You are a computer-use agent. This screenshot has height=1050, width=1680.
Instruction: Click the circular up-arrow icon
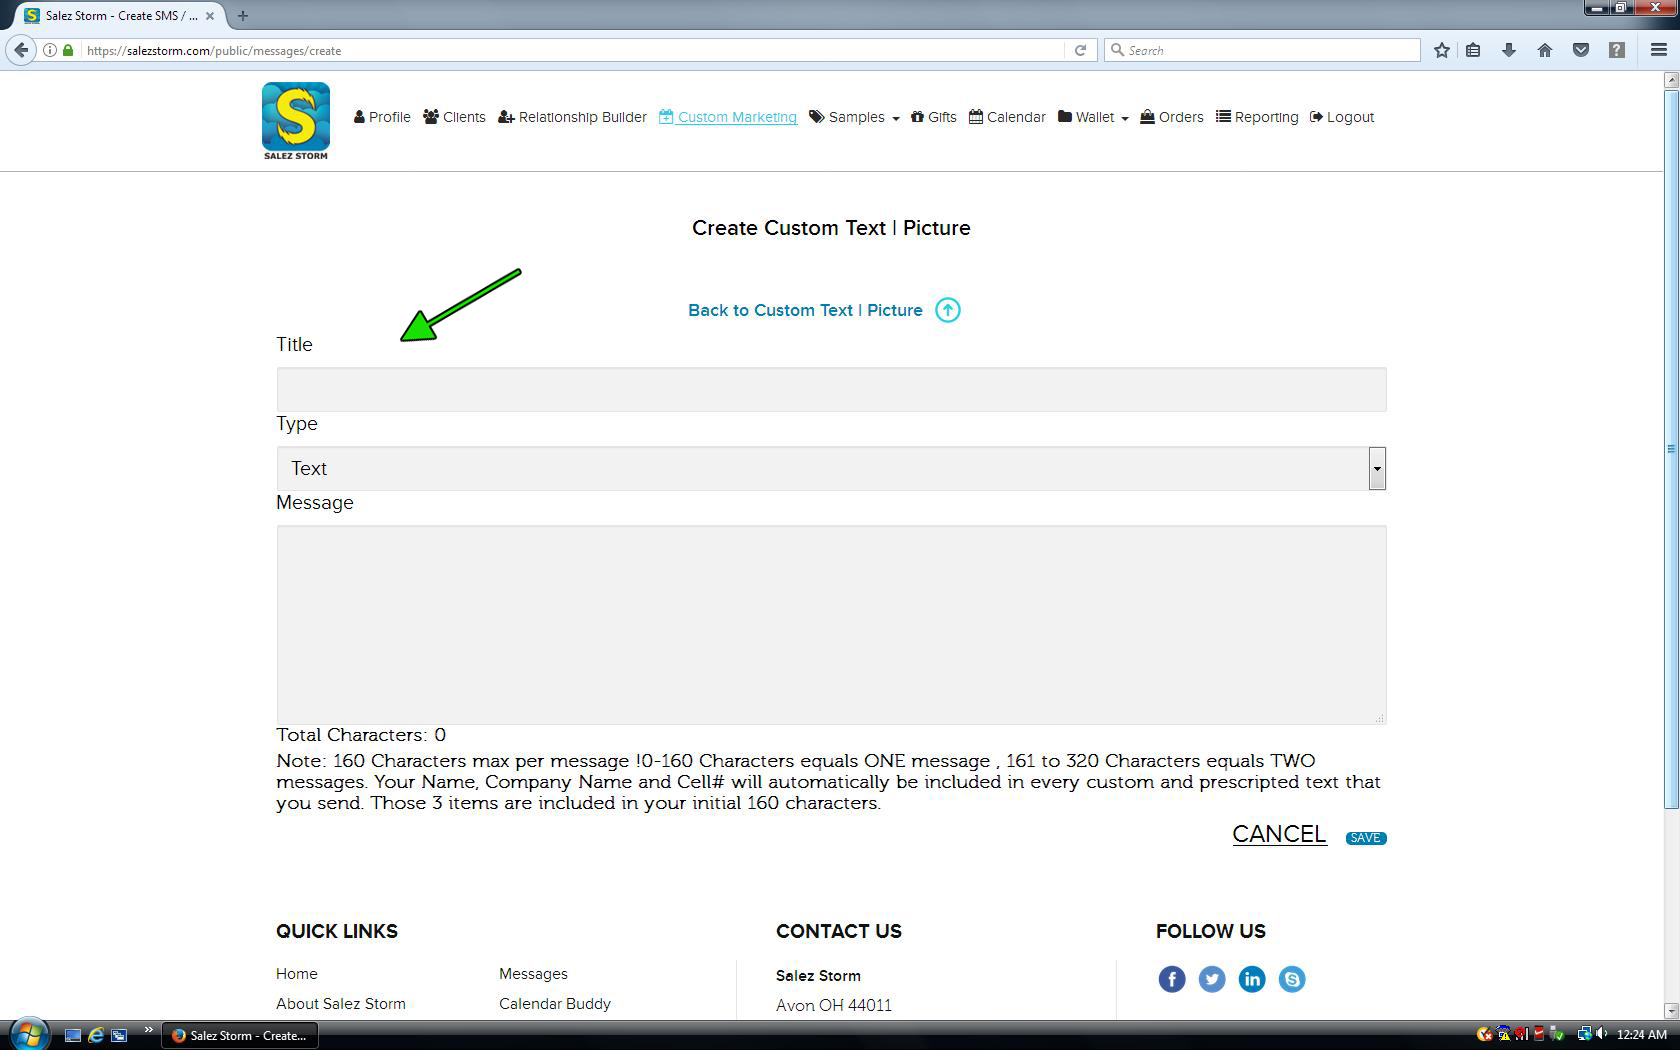pyautogui.click(x=947, y=310)
